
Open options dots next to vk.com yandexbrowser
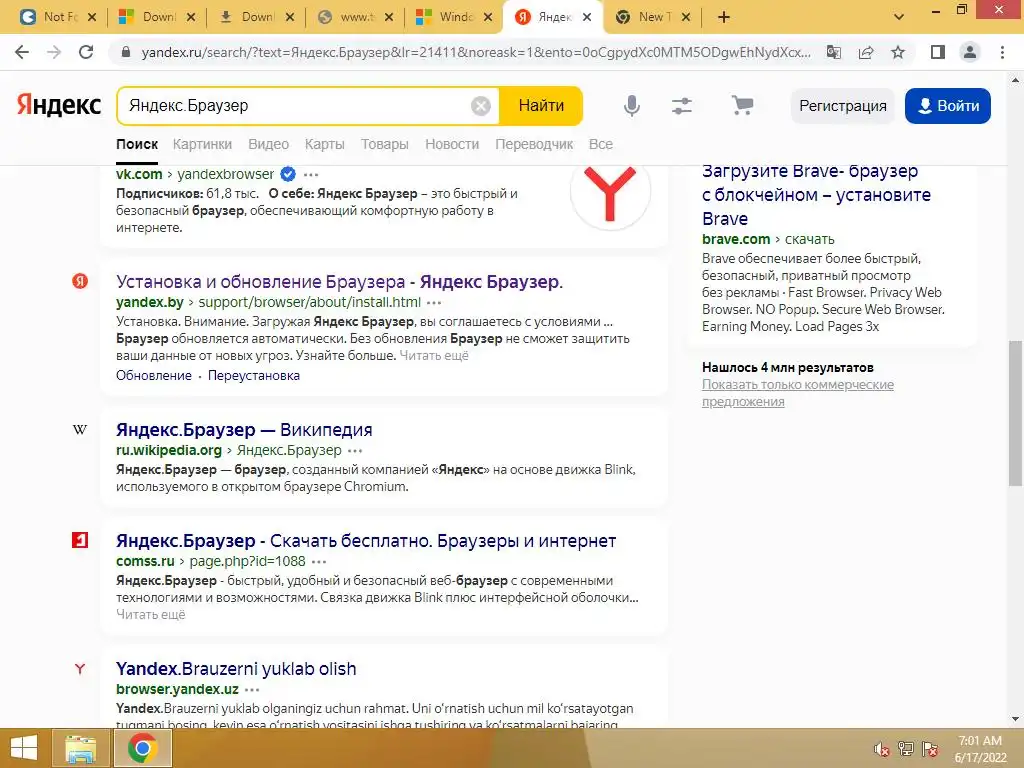pyautogui.click(x=312, y=174)
